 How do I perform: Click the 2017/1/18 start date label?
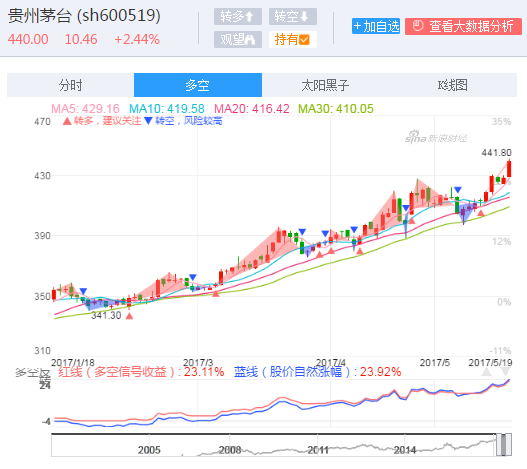(x=73, y=363)
